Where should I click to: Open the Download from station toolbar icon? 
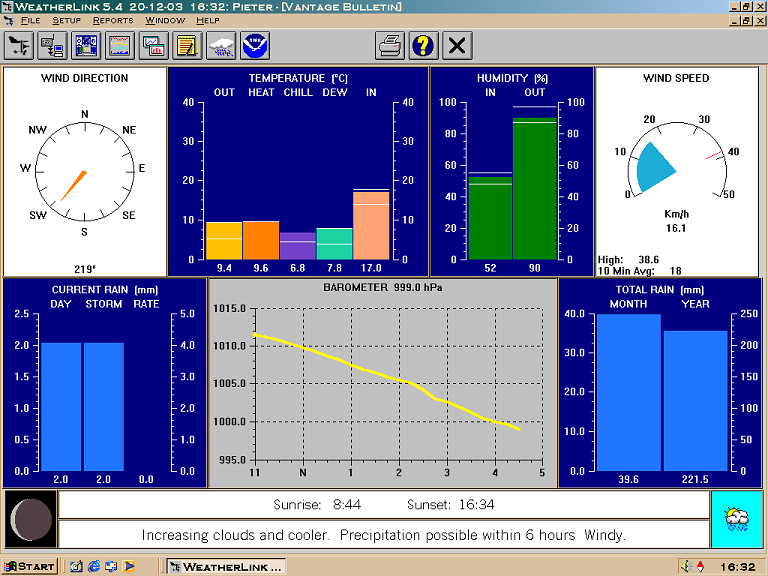[52, 46]
